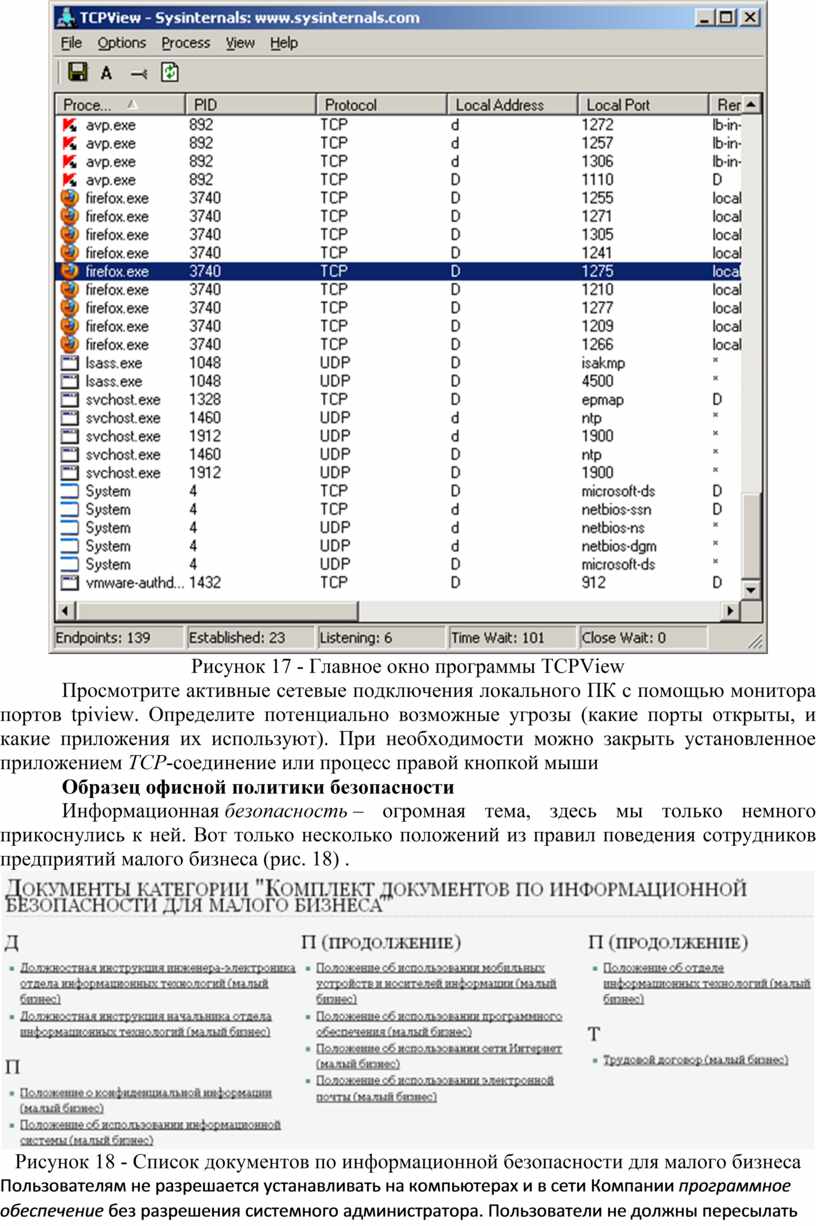Select the System UDP row with microsoft-ds
The width and height of the screenshot is (816, 1226).
tap(399, 564)
